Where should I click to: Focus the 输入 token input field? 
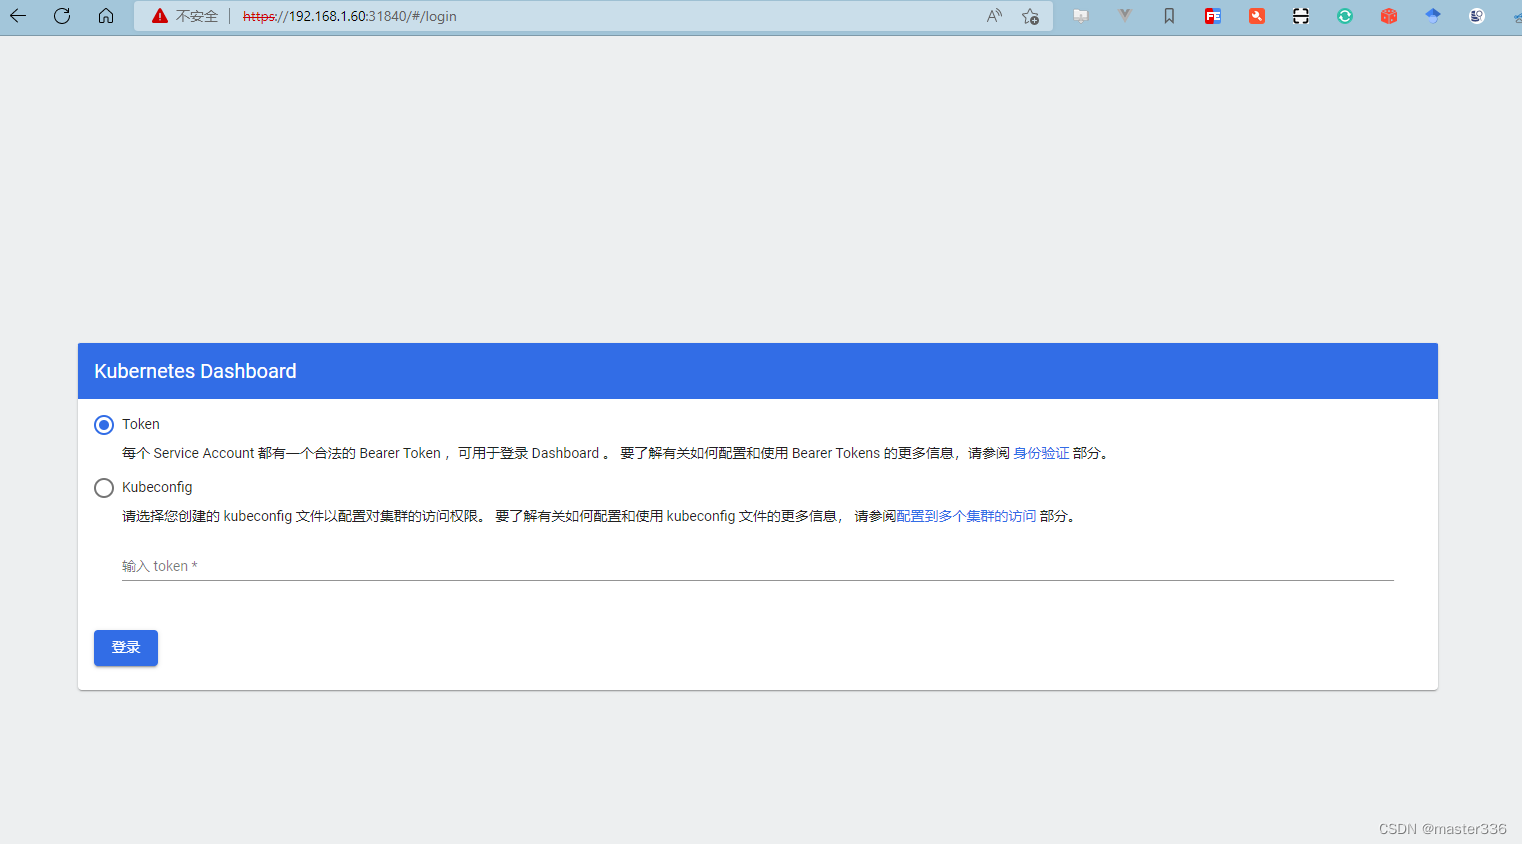coord(758,566)
